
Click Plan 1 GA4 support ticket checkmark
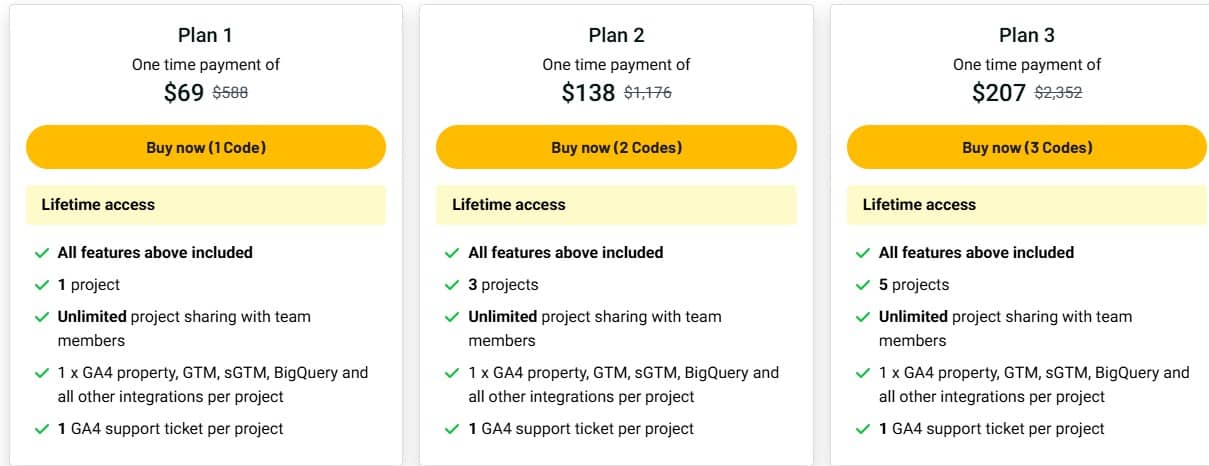coord(42,429)
